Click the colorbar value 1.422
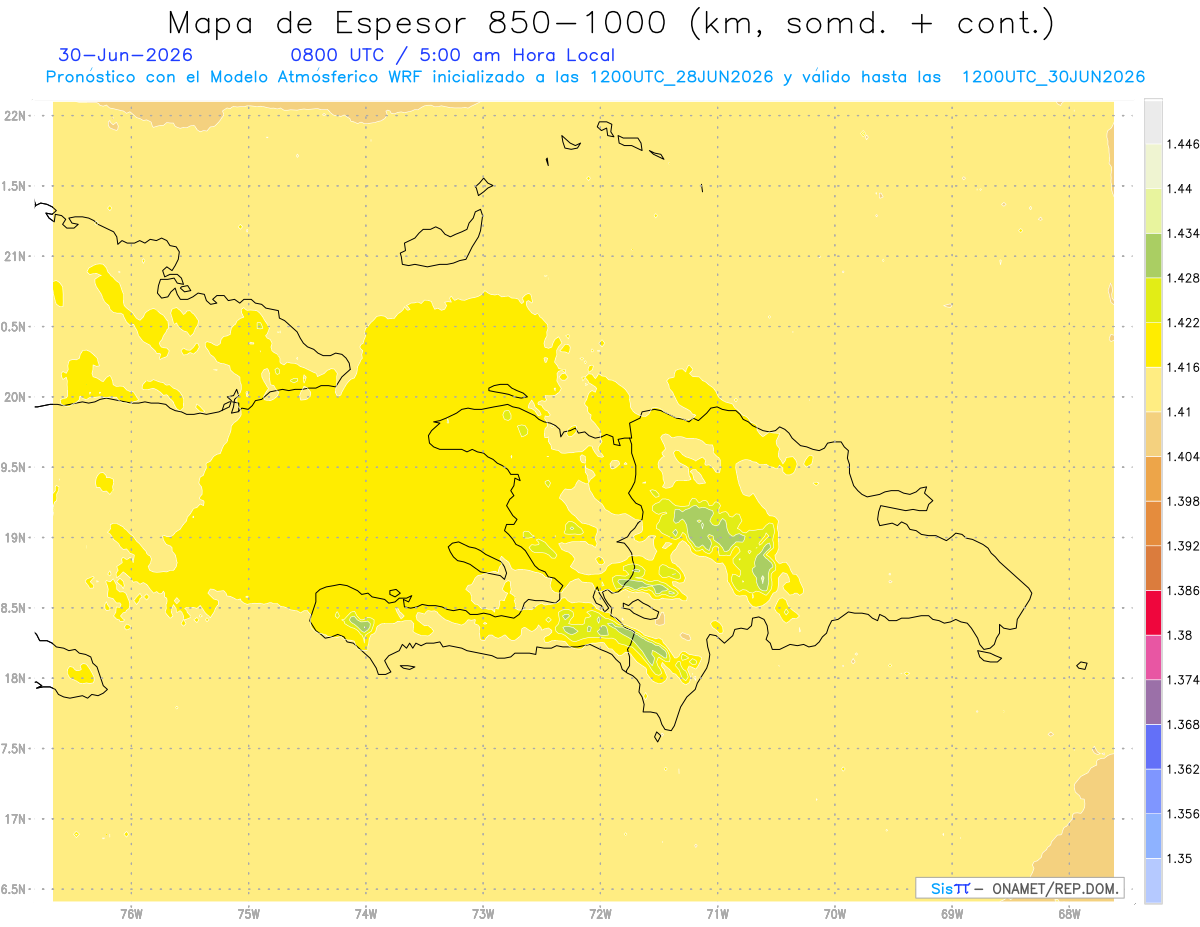Screen dimensions: 1200x927 coord(1185,322)
